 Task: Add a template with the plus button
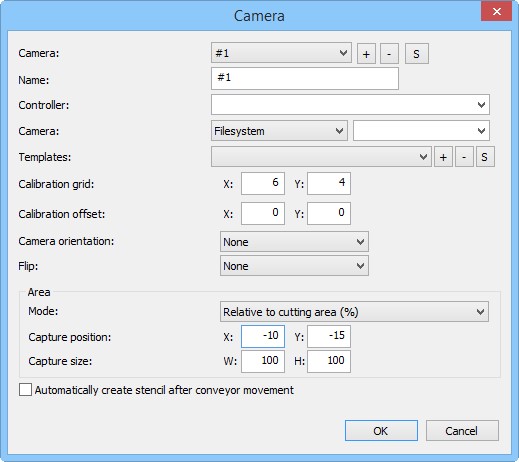tap(443, 157)
